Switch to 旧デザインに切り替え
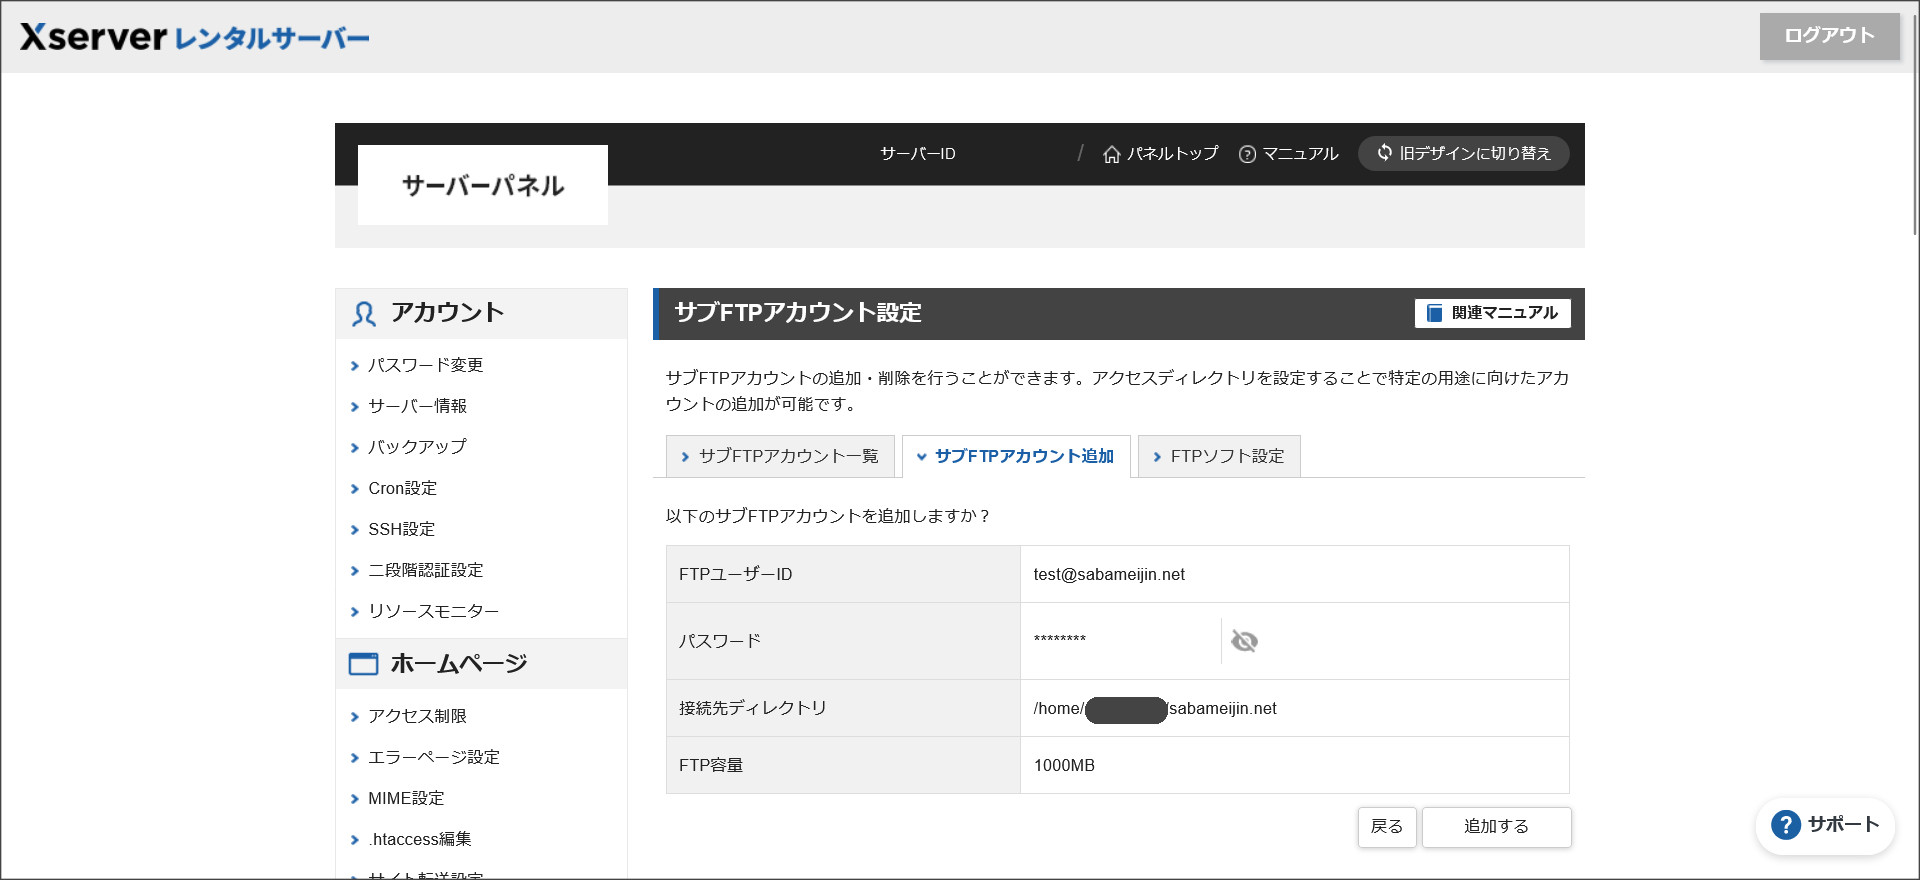1920x880 pixels. click(x=1463, y=153)
